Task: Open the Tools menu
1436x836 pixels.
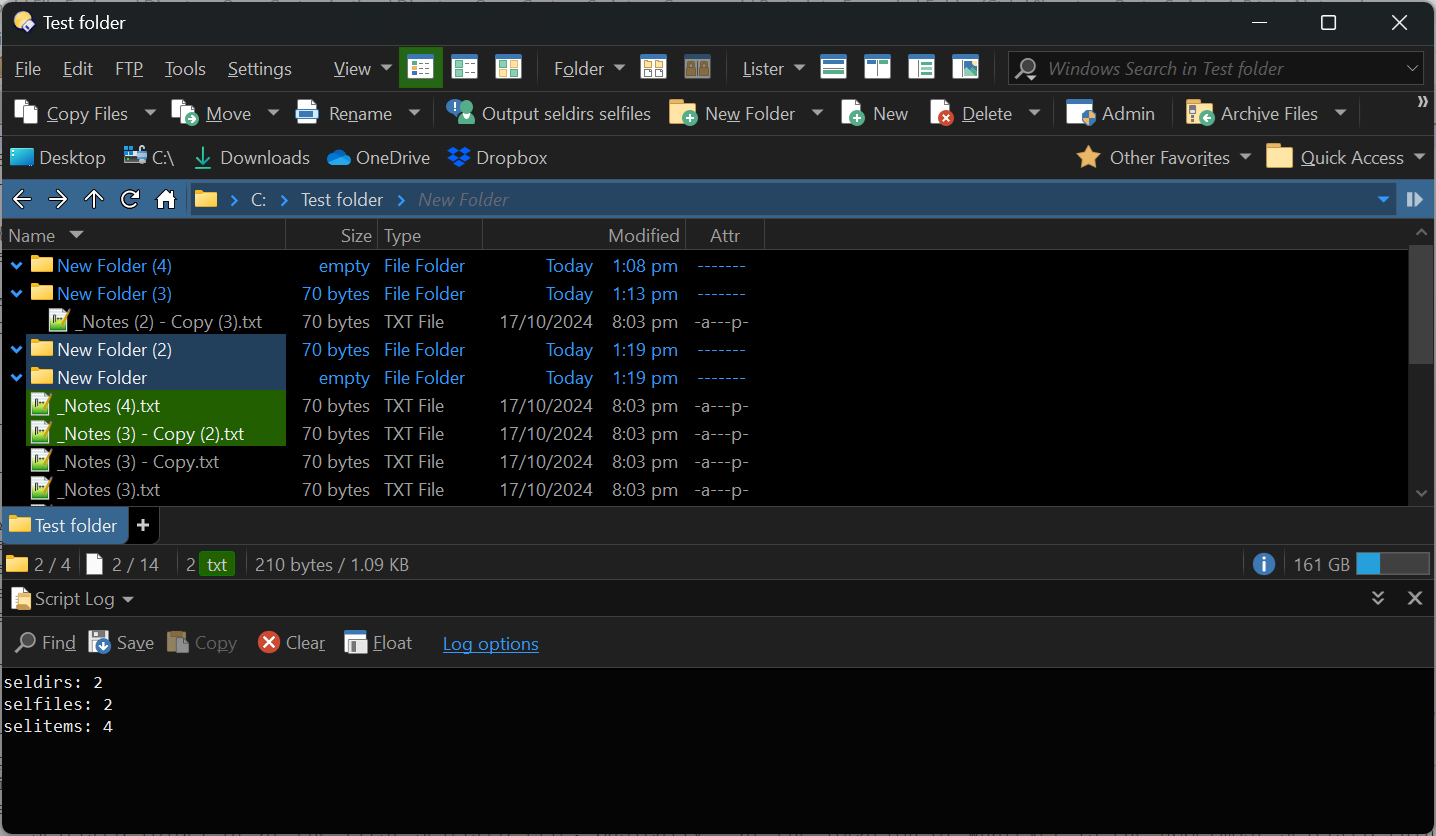Action: (x=185, y=69)
